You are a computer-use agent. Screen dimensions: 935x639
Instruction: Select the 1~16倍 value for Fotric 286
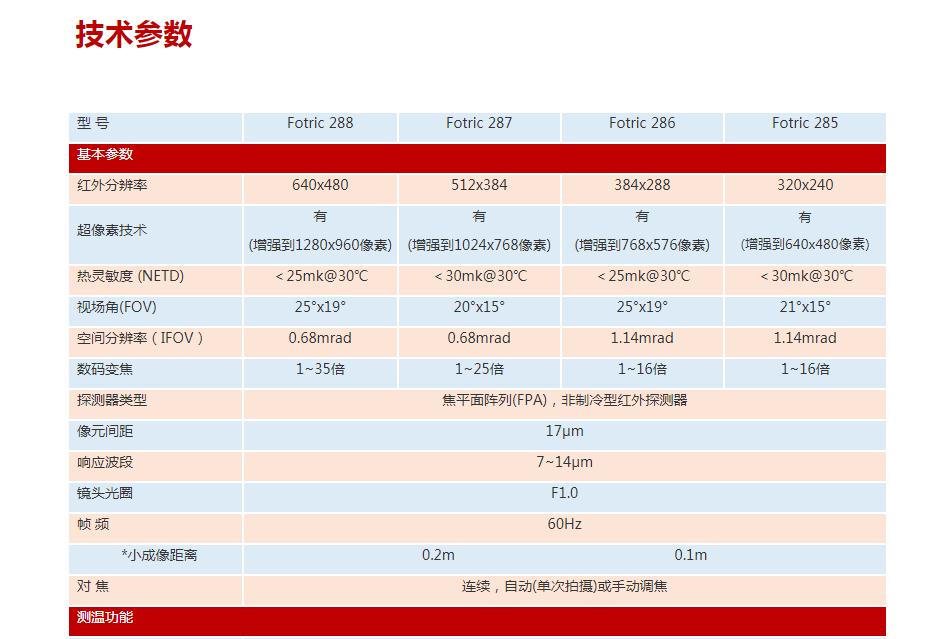point(642,369)
